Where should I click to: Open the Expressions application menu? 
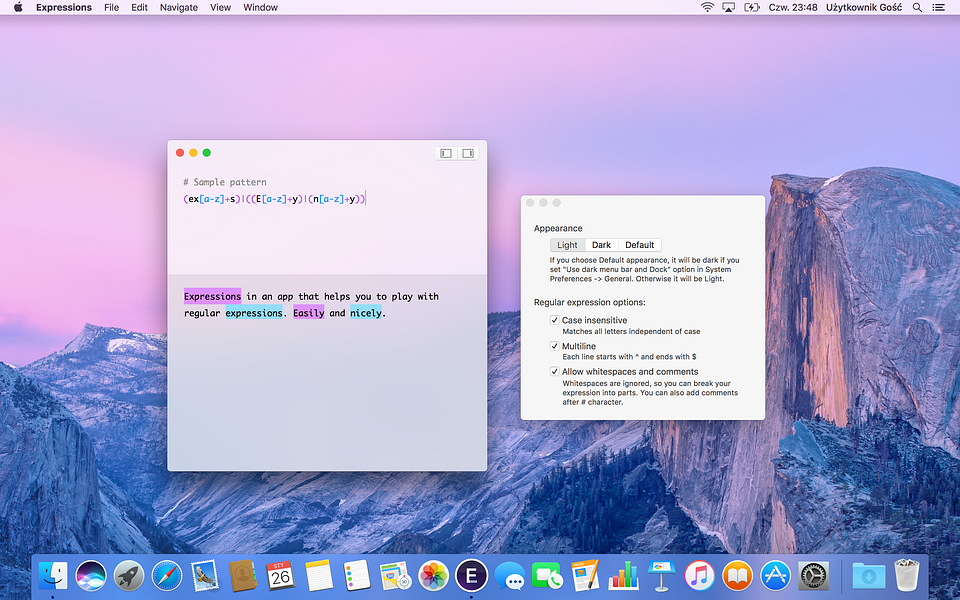(64, 7)
